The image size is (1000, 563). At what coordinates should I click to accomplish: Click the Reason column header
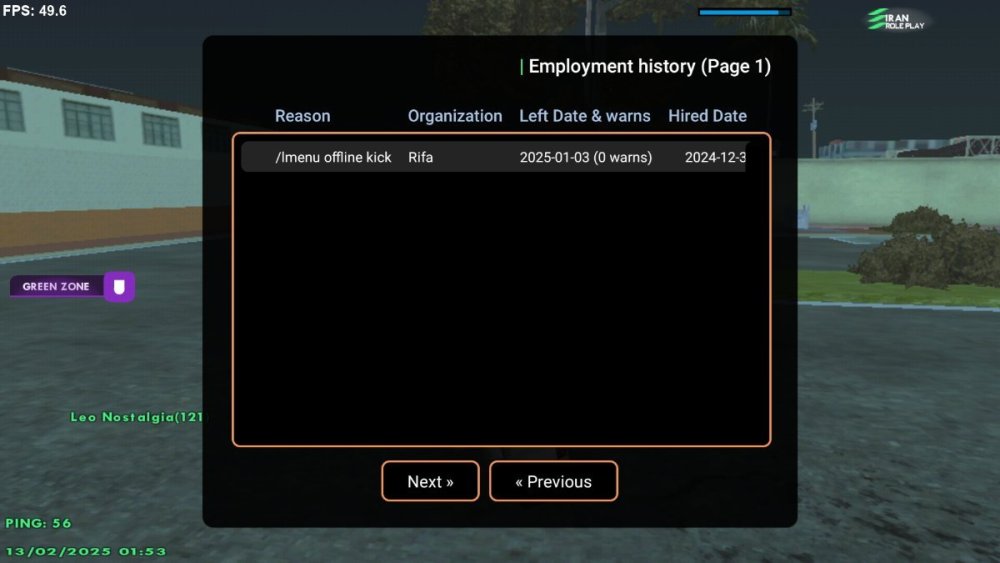tap(302, 116)
